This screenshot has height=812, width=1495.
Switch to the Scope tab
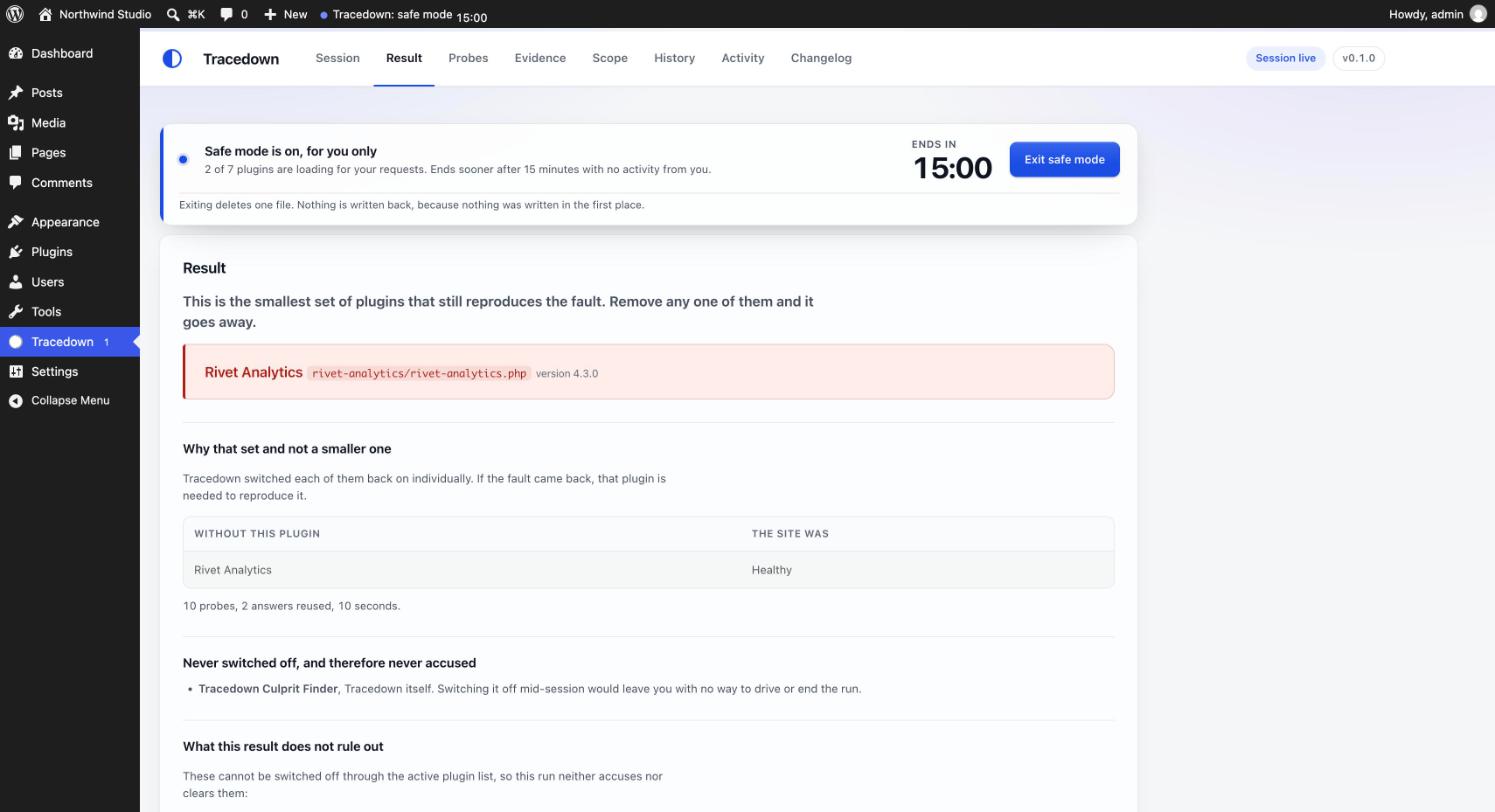click(x=610, y=58)
